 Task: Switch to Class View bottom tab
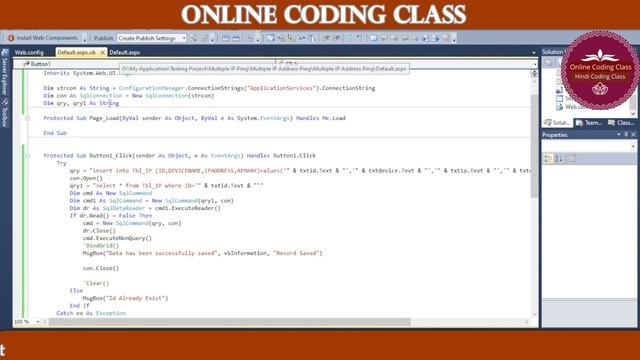pos(620,122)
